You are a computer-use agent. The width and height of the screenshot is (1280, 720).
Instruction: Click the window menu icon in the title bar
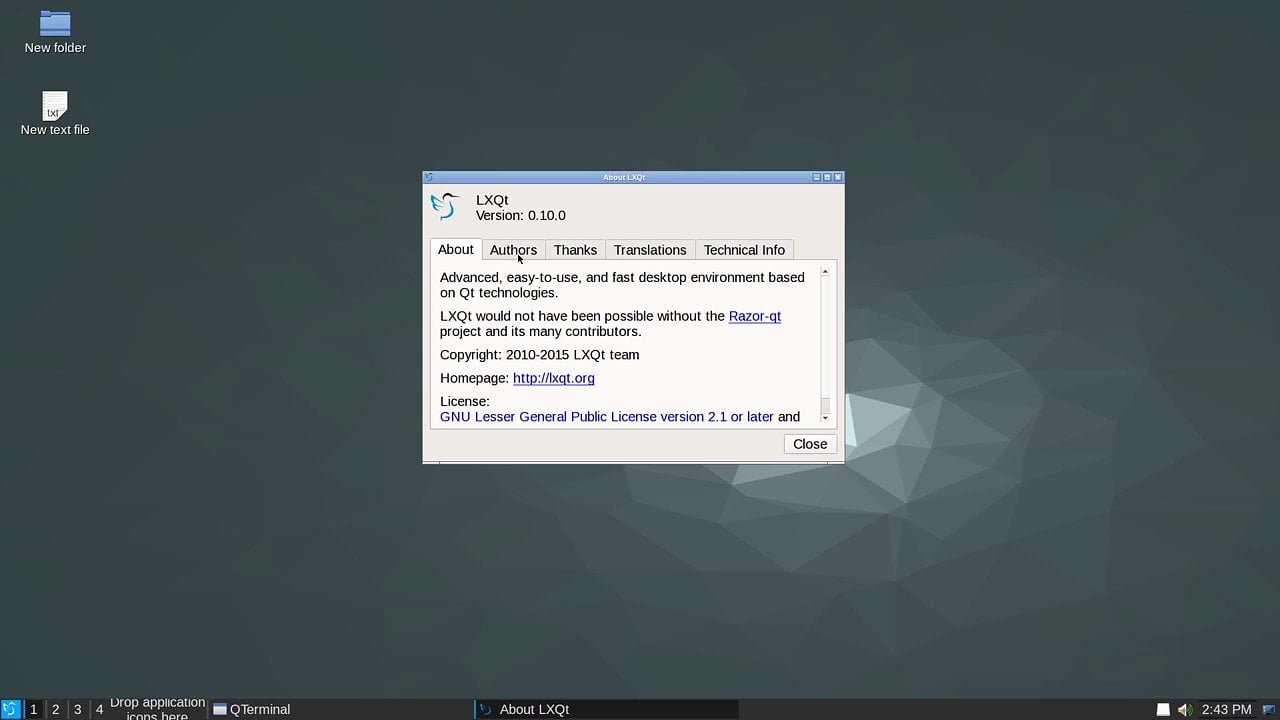[429, 177]
